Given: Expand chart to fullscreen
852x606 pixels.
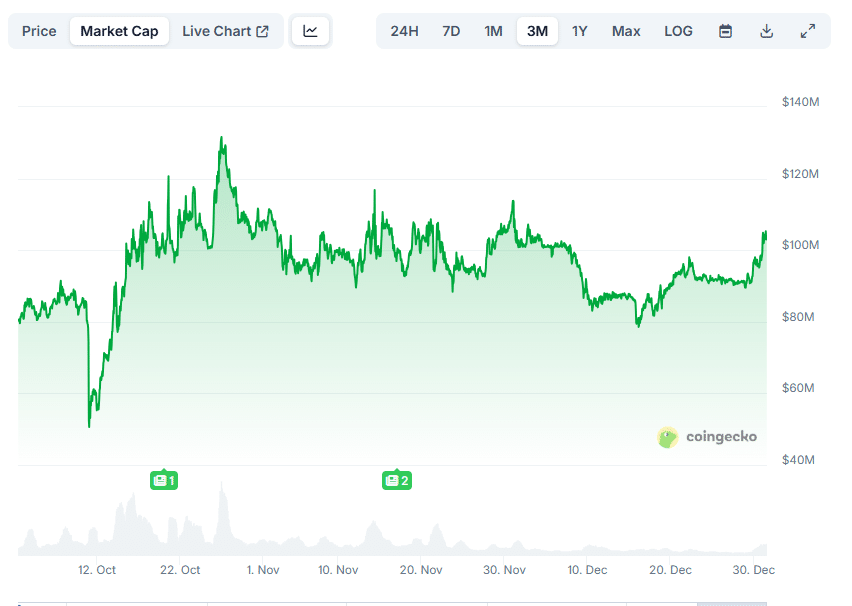Looking at the screenshot, I should coord(808,31).
